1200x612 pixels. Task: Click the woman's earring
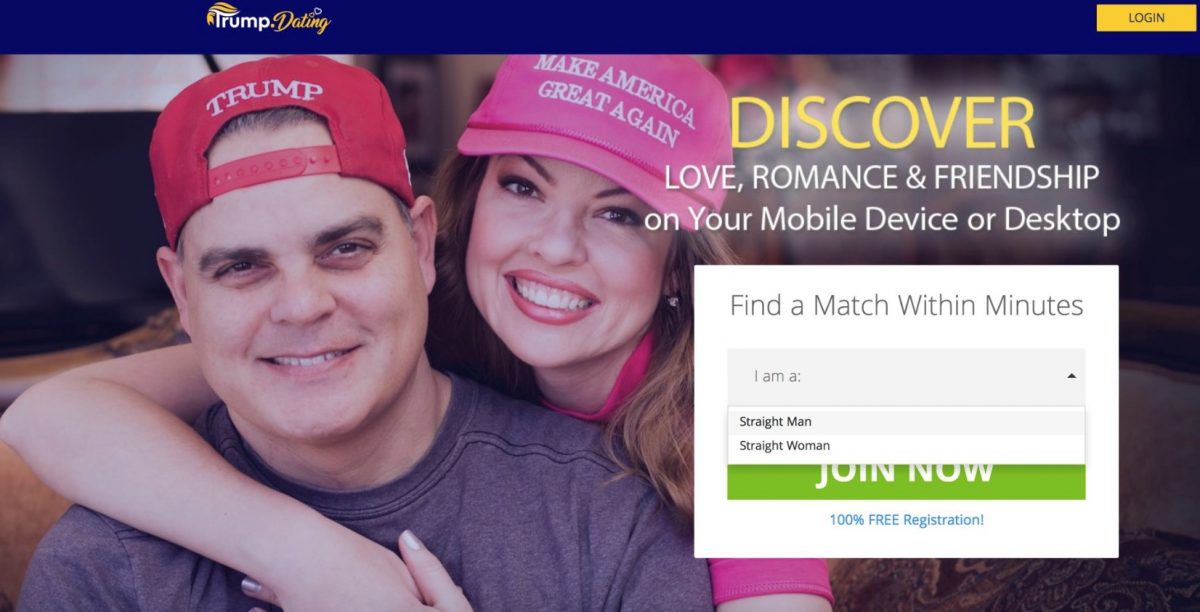[x=672, y=301]
